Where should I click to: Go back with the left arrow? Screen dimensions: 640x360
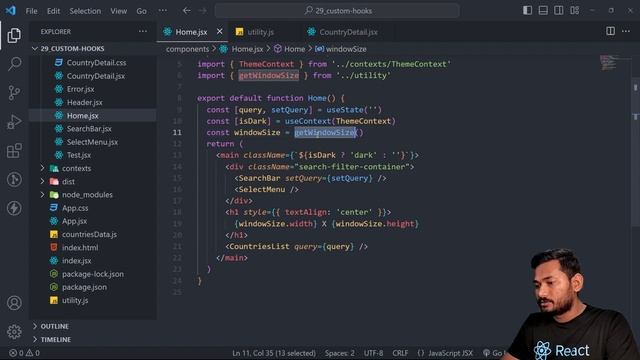tap(187, 11)
